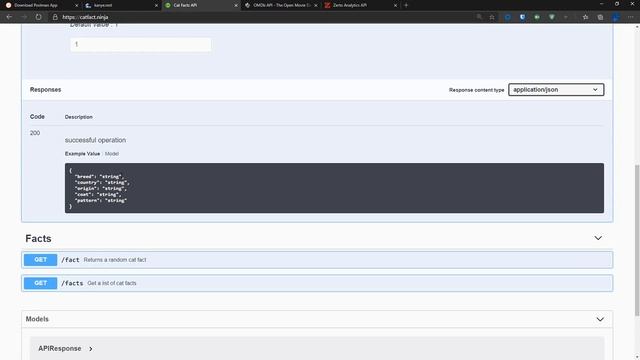640x360 pixels.
Task: Collapse the Facts section with its chevron
Action: (598, 238)
